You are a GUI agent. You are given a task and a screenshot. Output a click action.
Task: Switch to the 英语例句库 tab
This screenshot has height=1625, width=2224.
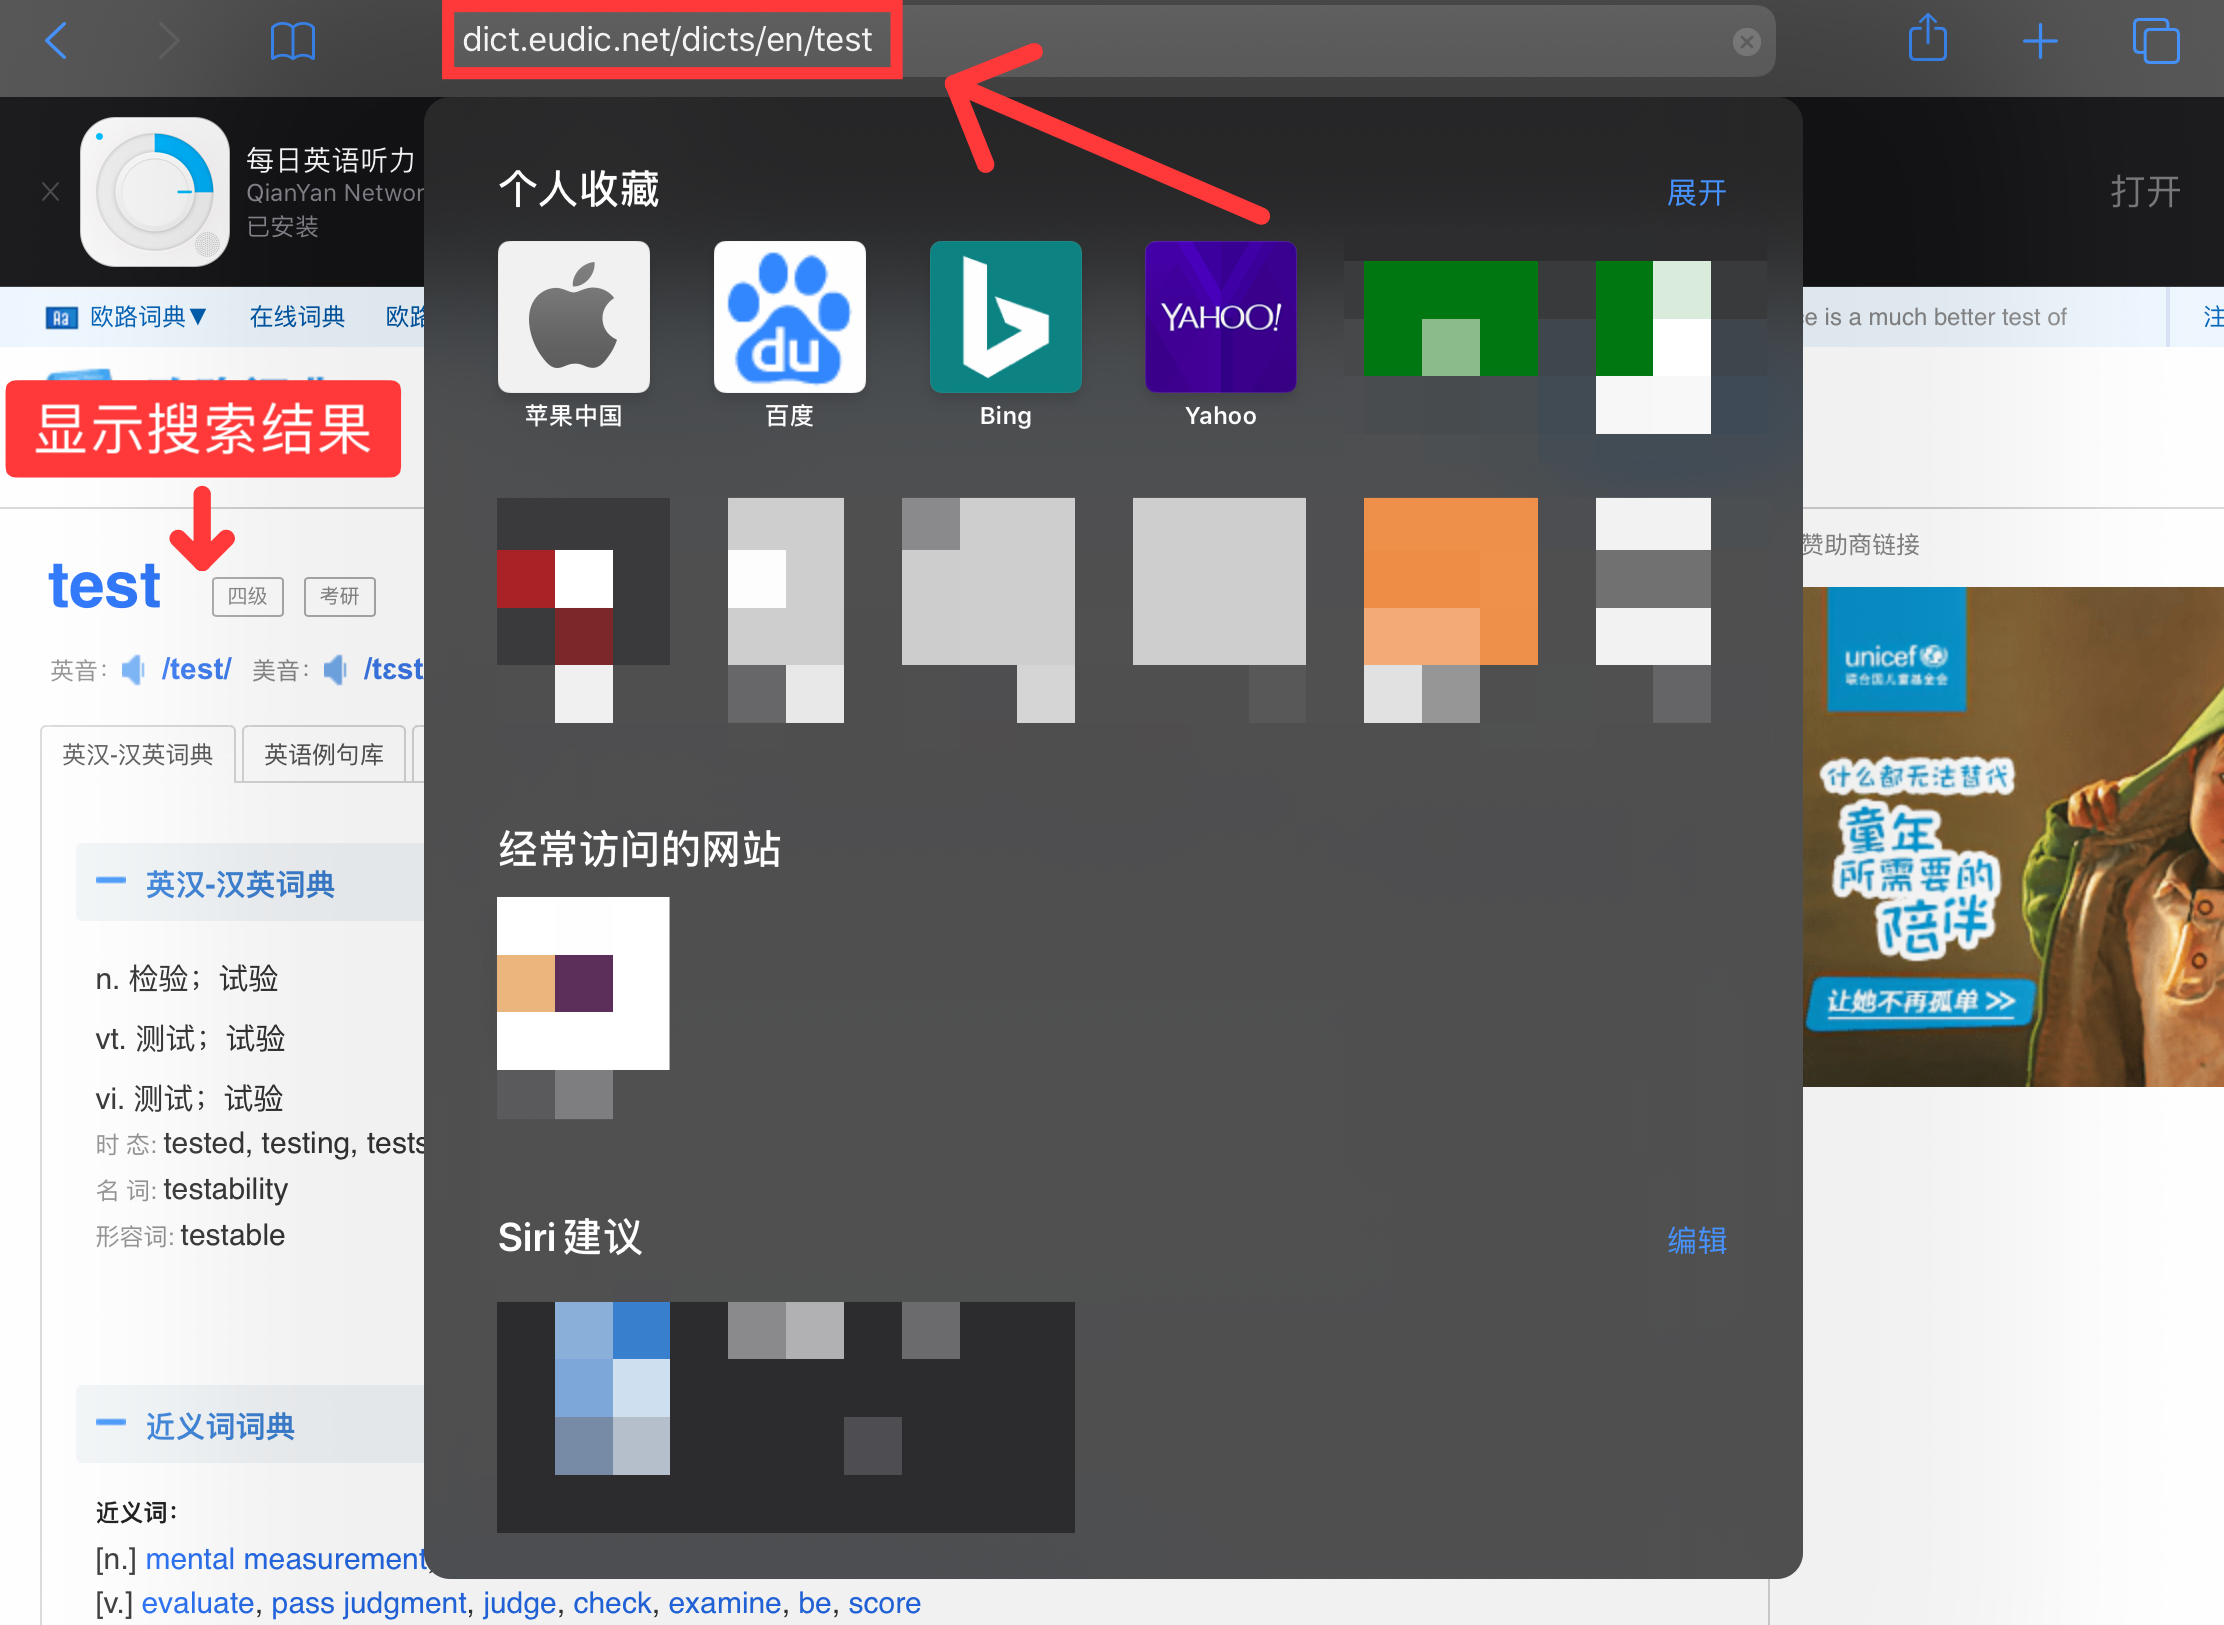[x=323, y=754]
